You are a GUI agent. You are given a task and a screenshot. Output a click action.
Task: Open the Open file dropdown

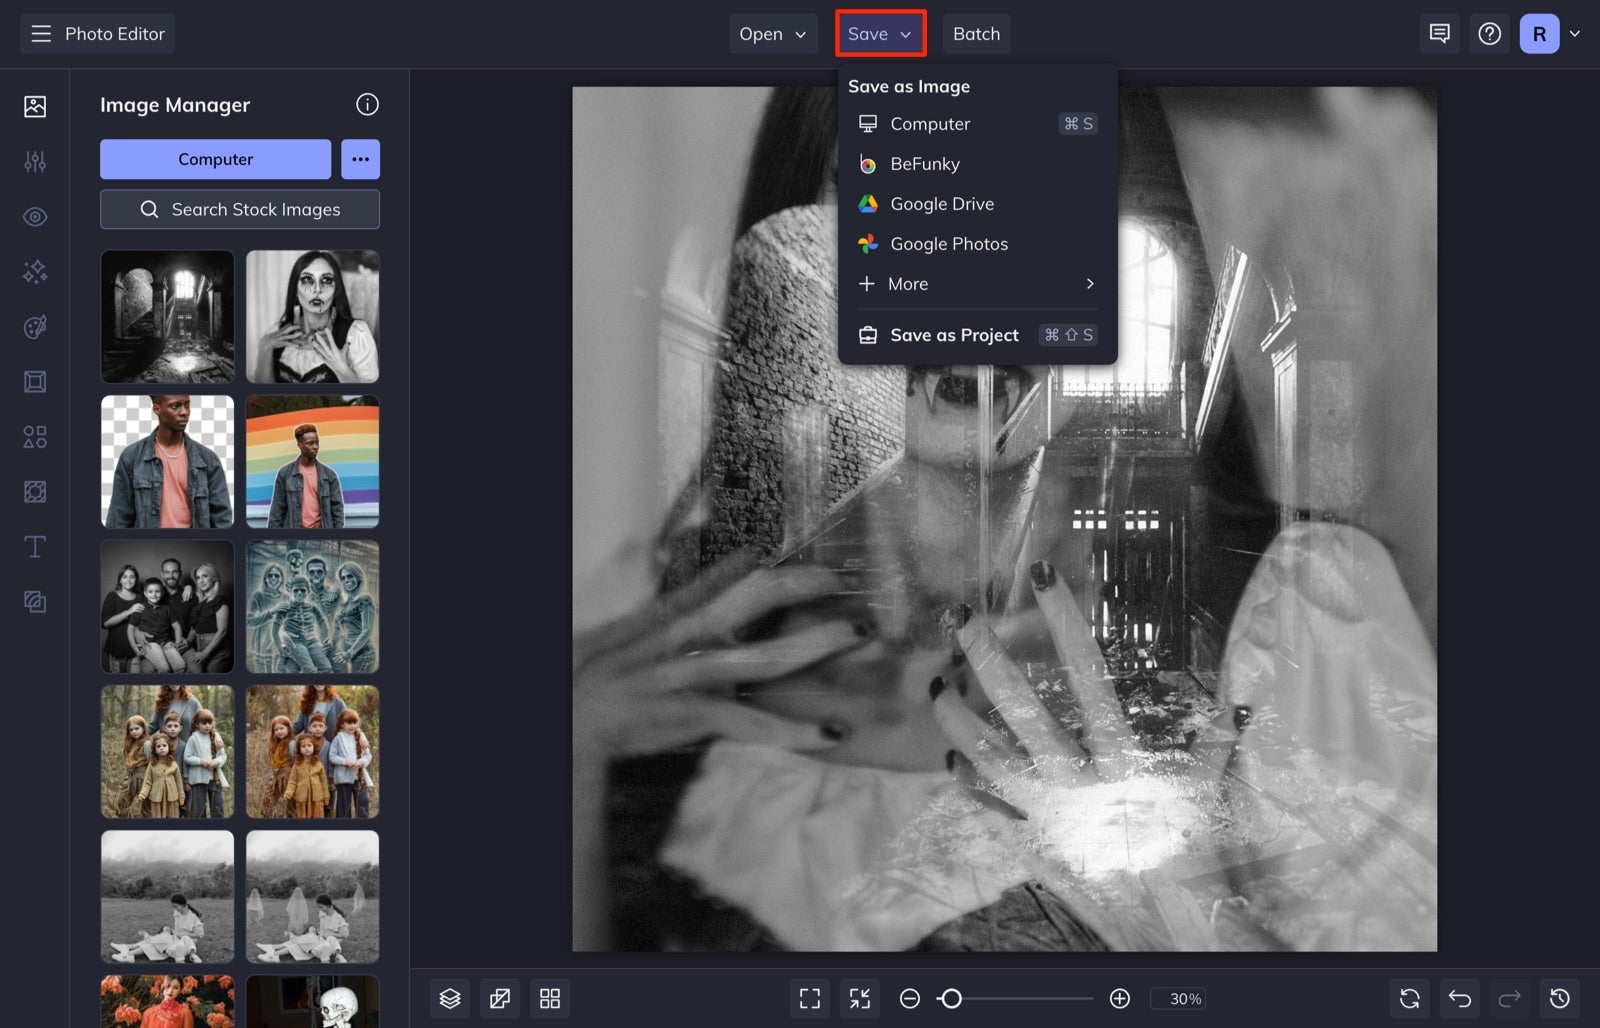(x=772, y=33)
